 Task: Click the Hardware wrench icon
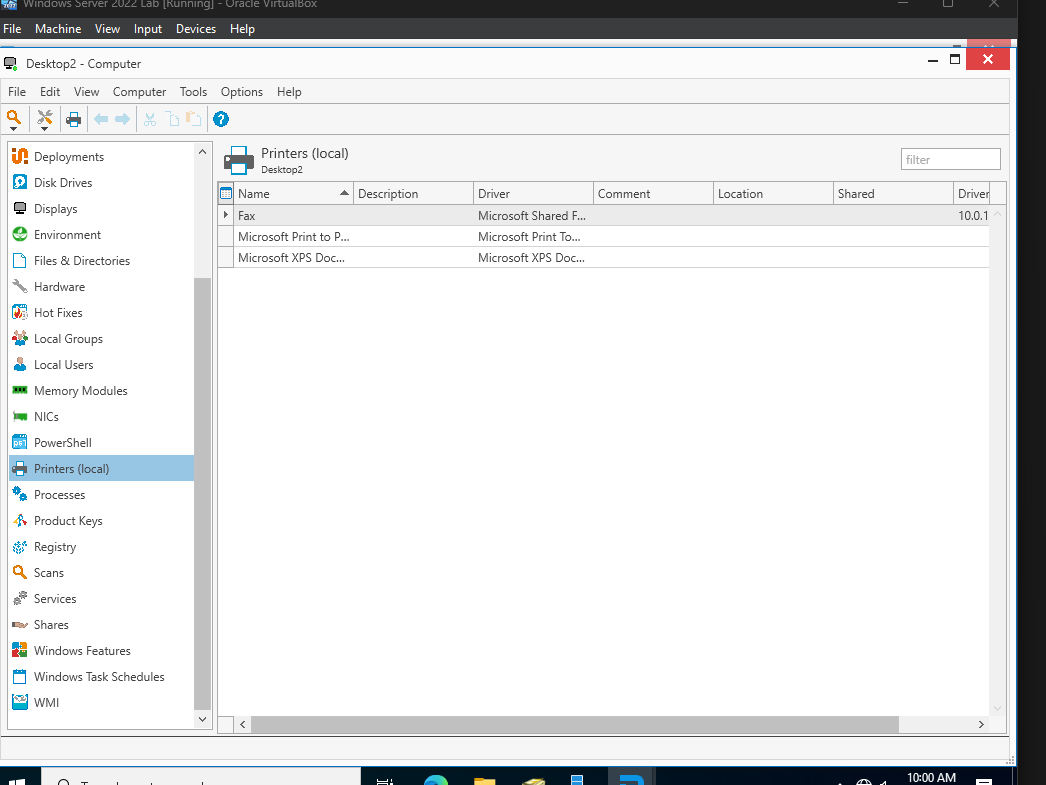(x=20, y=286)
